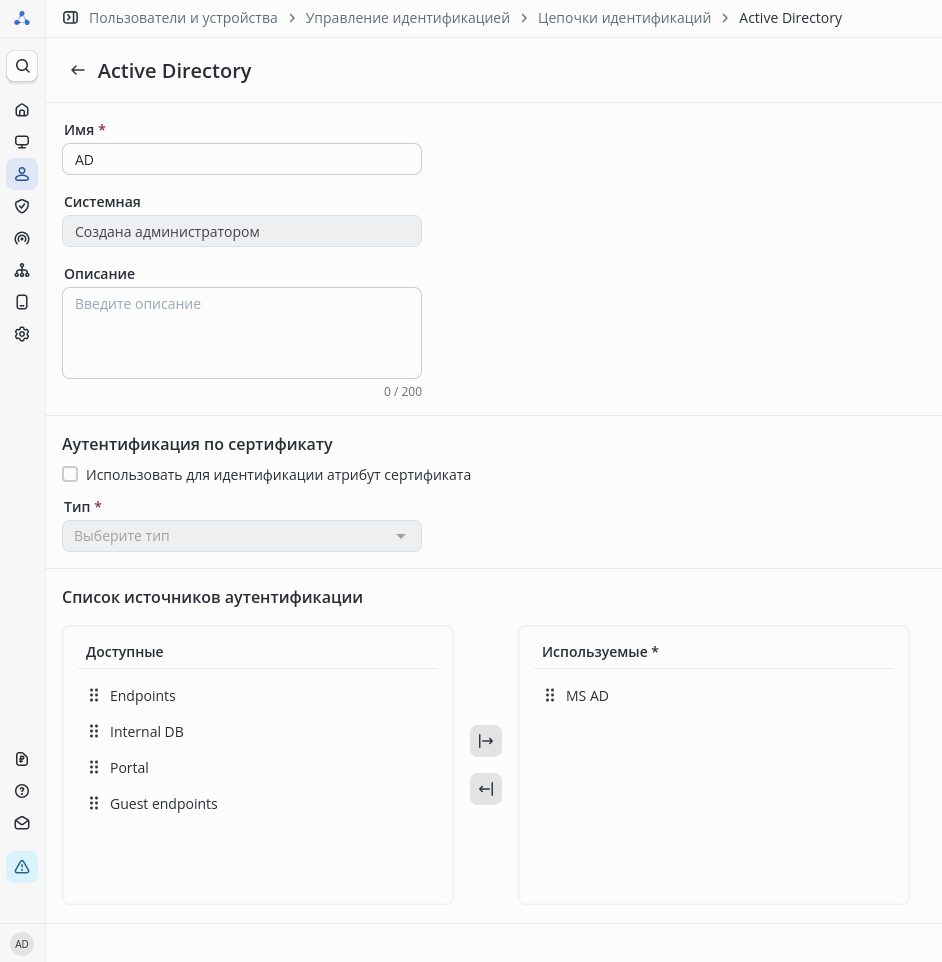This screenshot has height=962, width=942.
Task: Open settings gear icon in sidebar
Action: 22,334
